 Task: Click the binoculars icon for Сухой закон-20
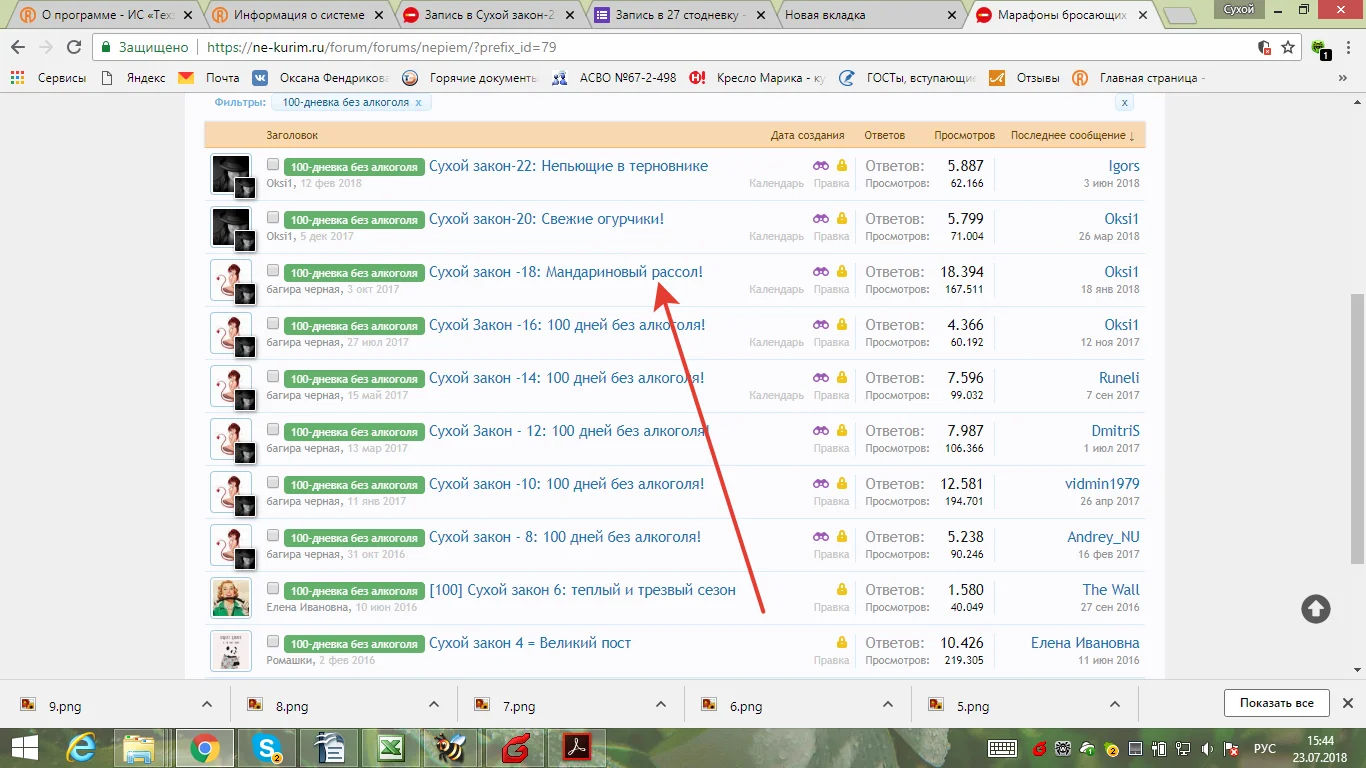[x=821, y=218]
